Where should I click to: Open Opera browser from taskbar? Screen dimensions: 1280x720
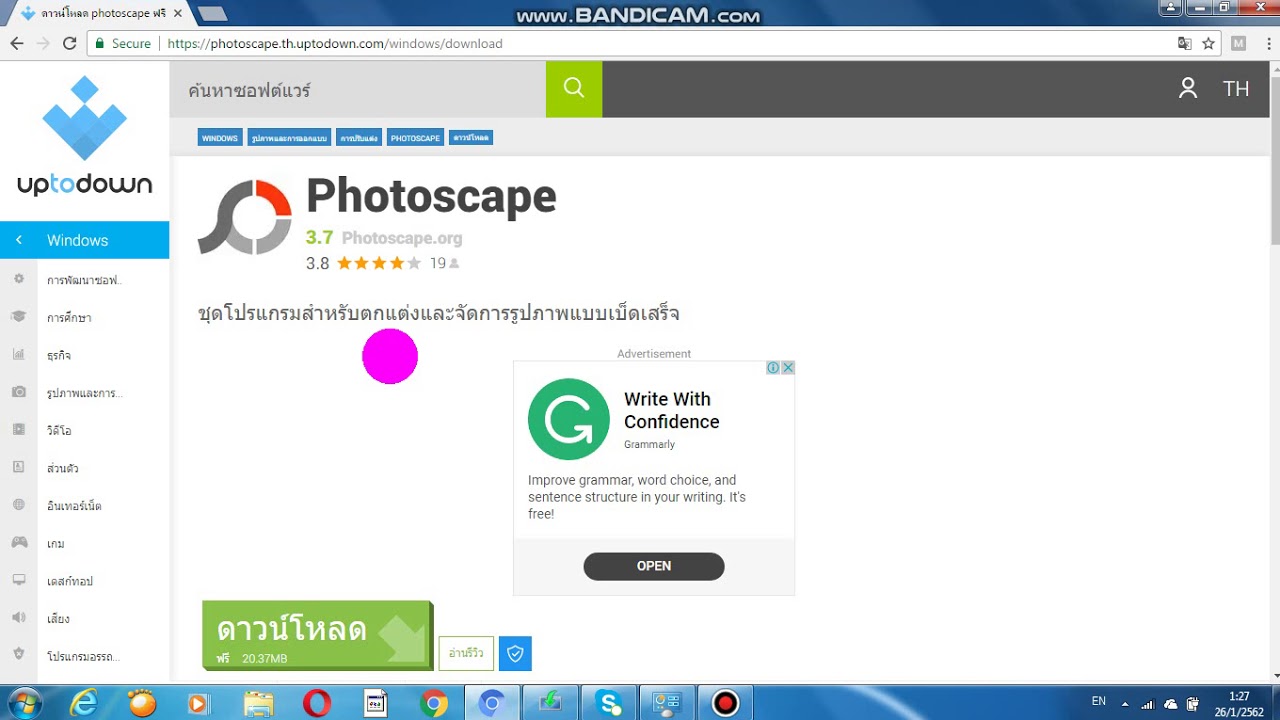pyautogui.click(x=317, y=703)
